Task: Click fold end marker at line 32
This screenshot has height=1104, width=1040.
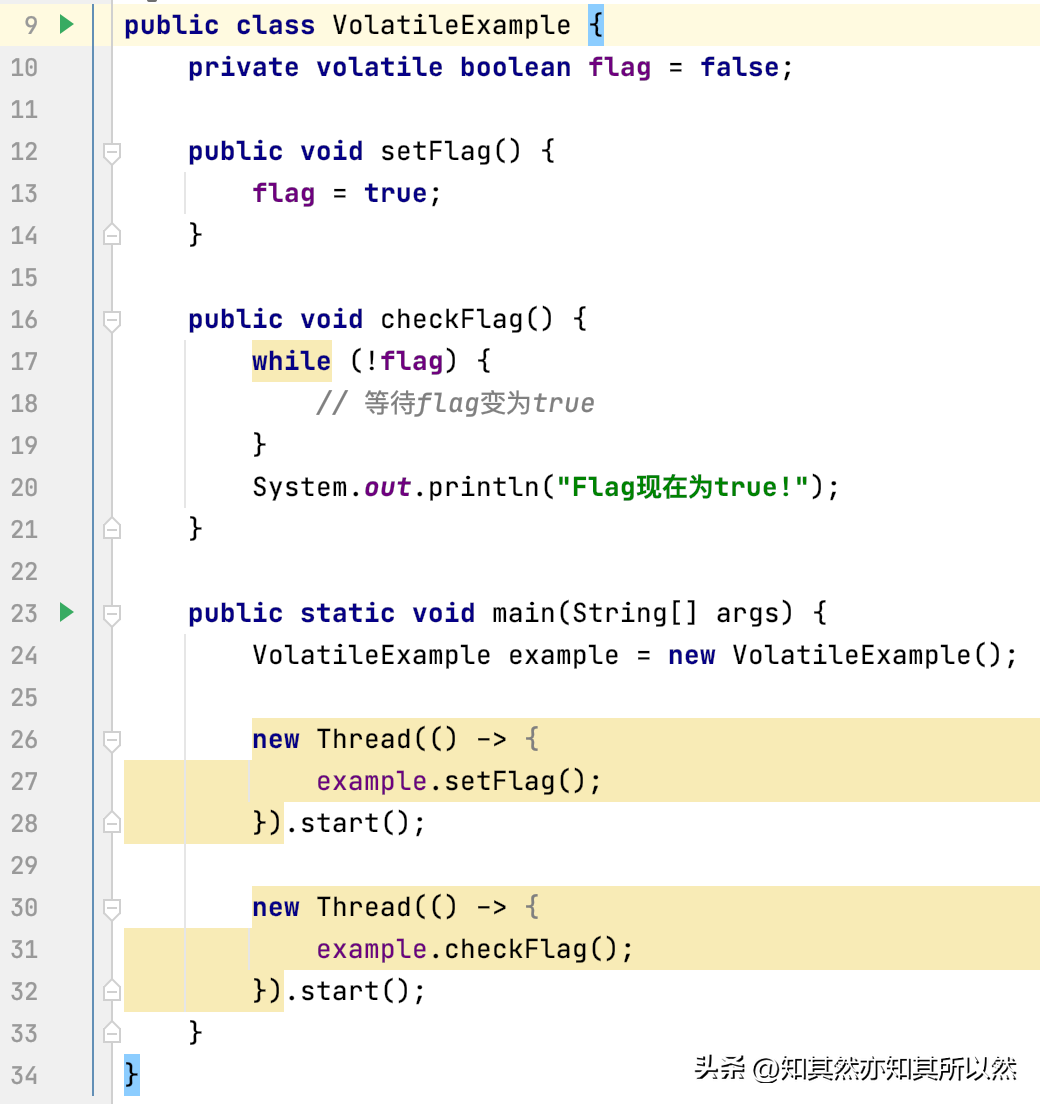Action: (x=112, y=991)
